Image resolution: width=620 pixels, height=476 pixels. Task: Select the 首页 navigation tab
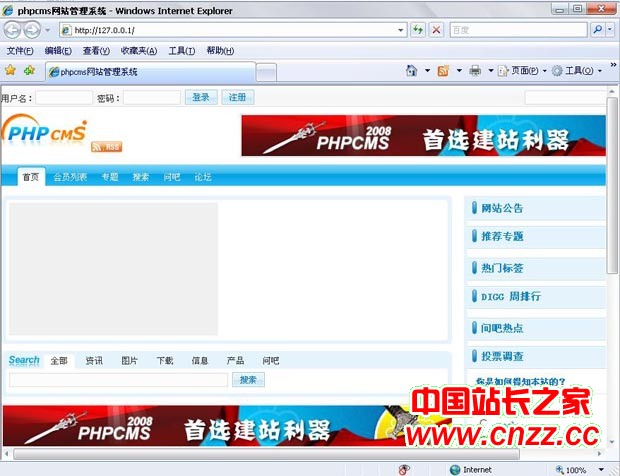(31, 177)
